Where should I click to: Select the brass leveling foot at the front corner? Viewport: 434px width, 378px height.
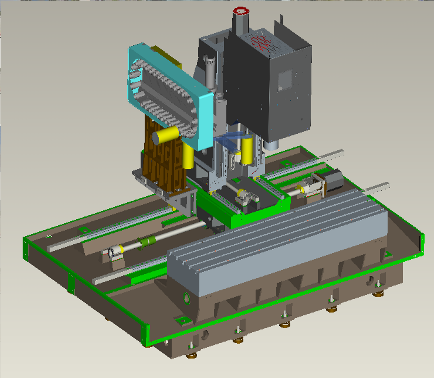point(191,356)
